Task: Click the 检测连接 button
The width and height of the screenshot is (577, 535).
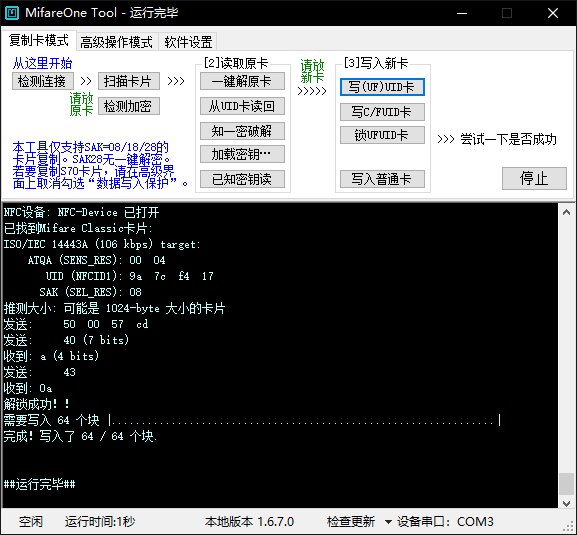Action: 43,81
